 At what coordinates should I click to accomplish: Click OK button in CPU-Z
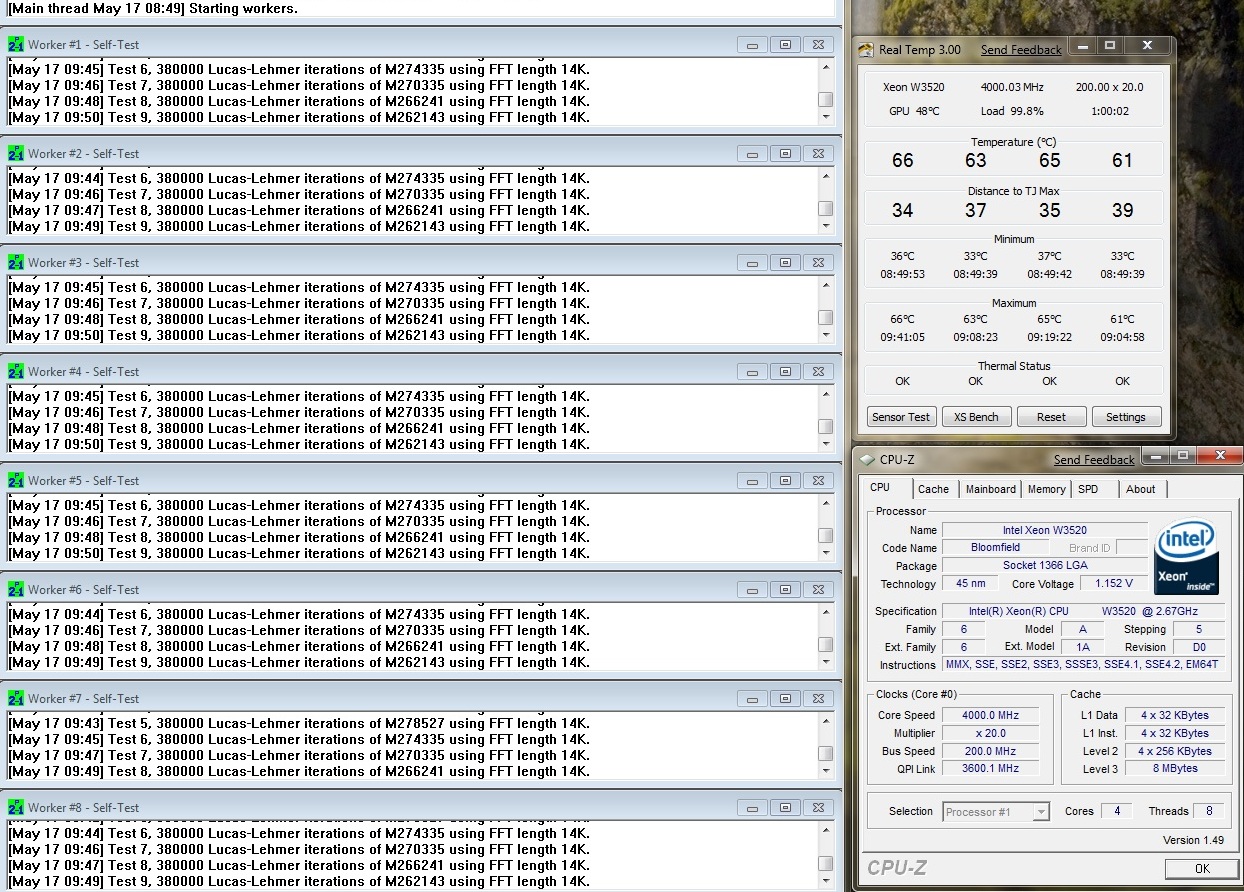(x=1202, y=868)
